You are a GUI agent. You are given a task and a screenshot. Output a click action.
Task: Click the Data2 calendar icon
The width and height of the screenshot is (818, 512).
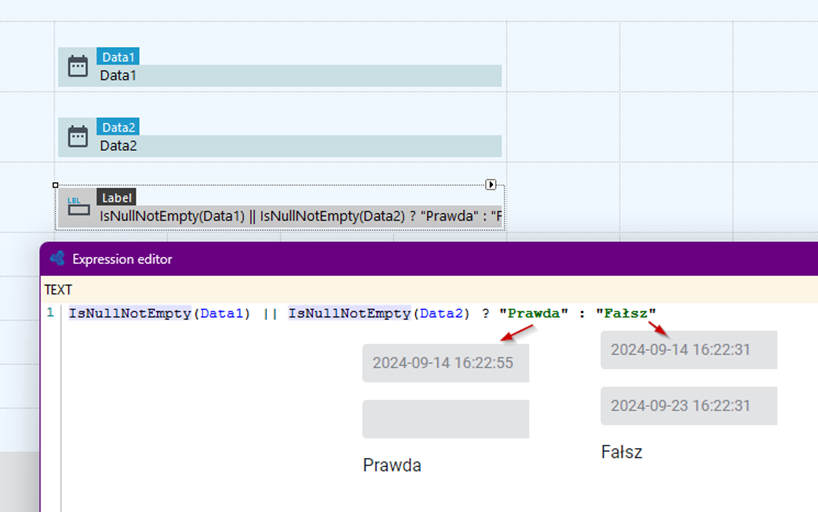click(78, 136)
